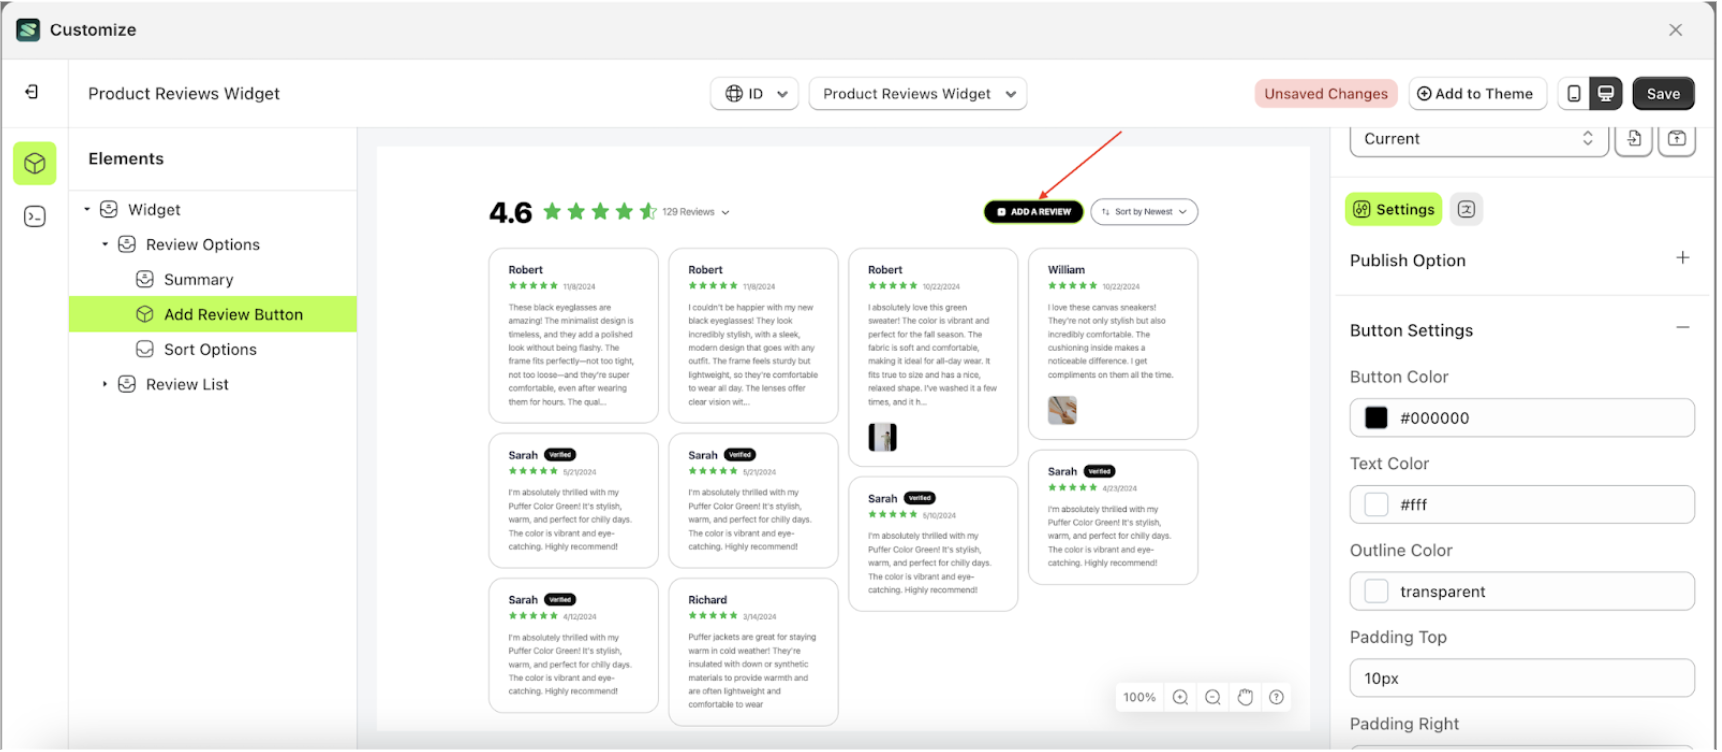Click the Widget element icon
This screenshot has width=1722, height=752.
point(109,209)
